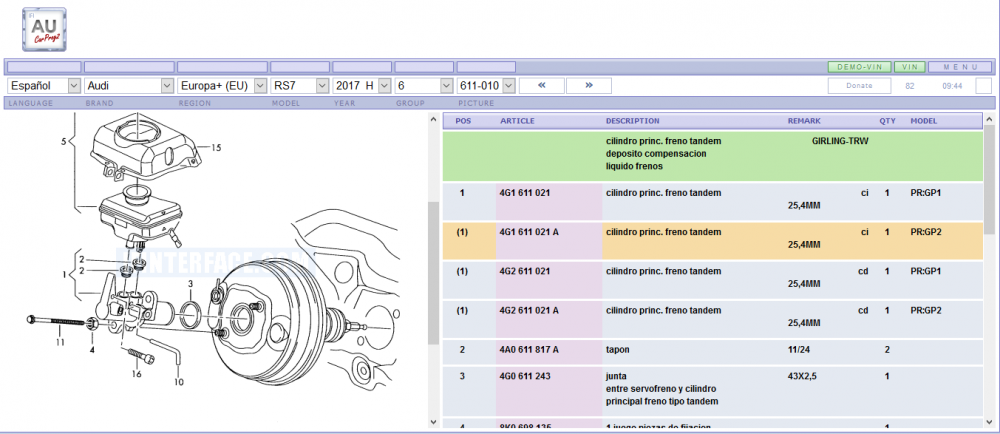
Task: Click the Donate button
Action: pyautogui.click(x=859, y=85)
